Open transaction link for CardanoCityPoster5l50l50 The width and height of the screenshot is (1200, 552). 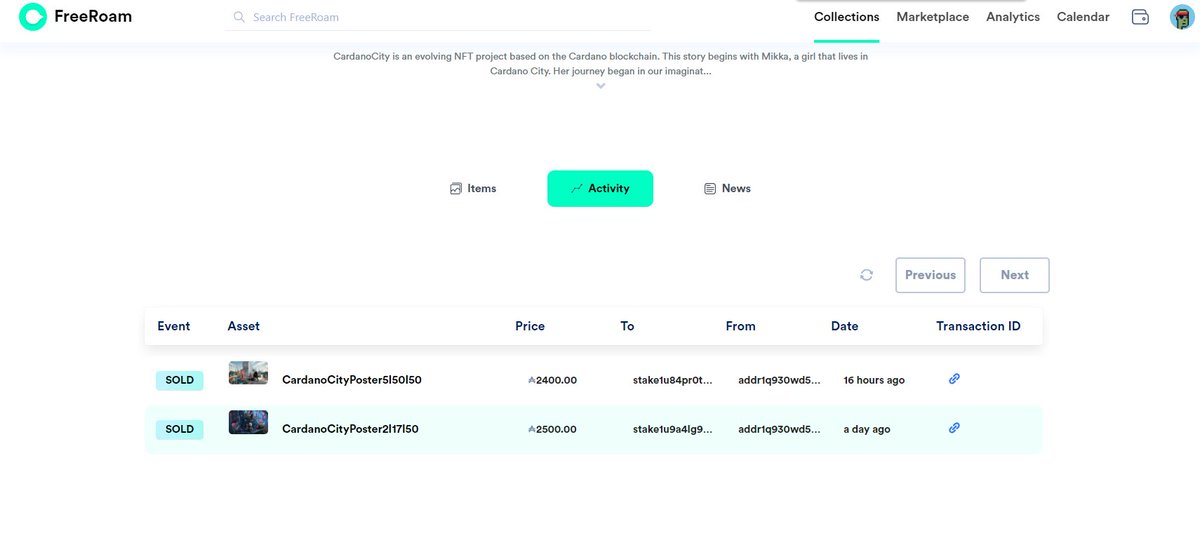pyautogui.click(x=954, y=379)
